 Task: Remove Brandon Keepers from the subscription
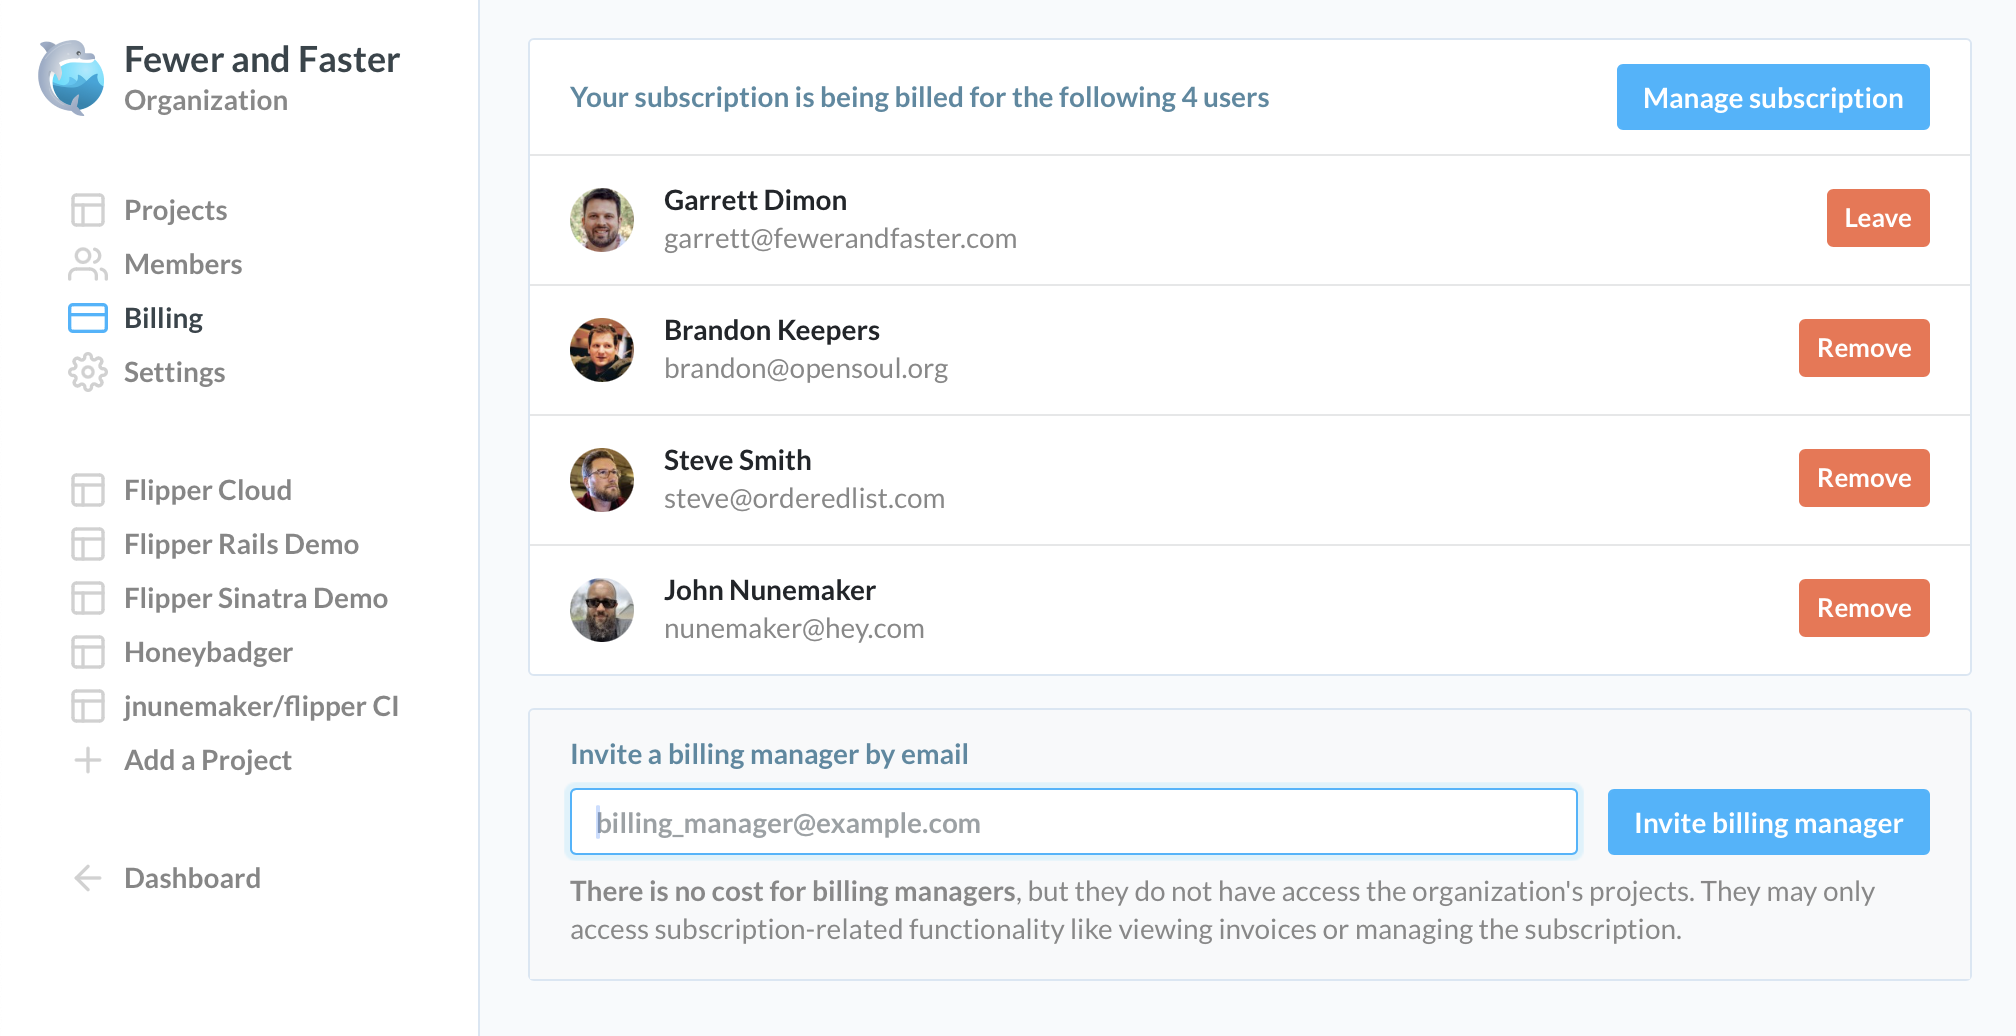(x=1863, y=348)
